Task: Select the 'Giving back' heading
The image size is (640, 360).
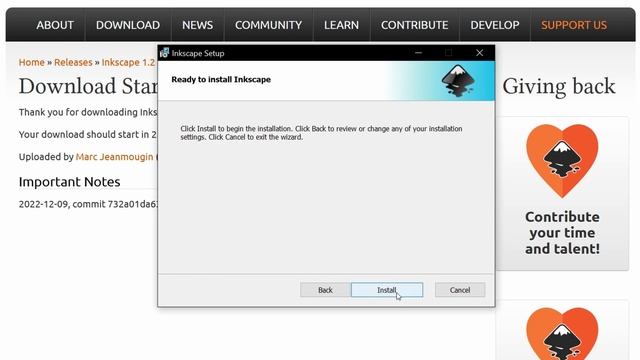Action: (559, 87)
